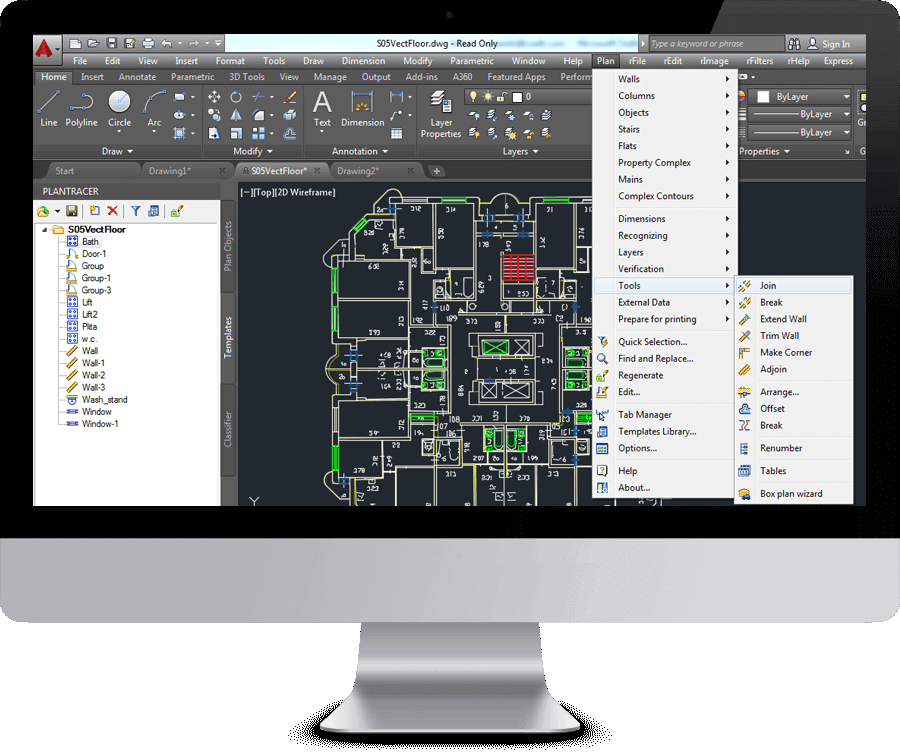
Task: Click the red delete icon in PLANTRACER
Action: click(x=112, y=211)
